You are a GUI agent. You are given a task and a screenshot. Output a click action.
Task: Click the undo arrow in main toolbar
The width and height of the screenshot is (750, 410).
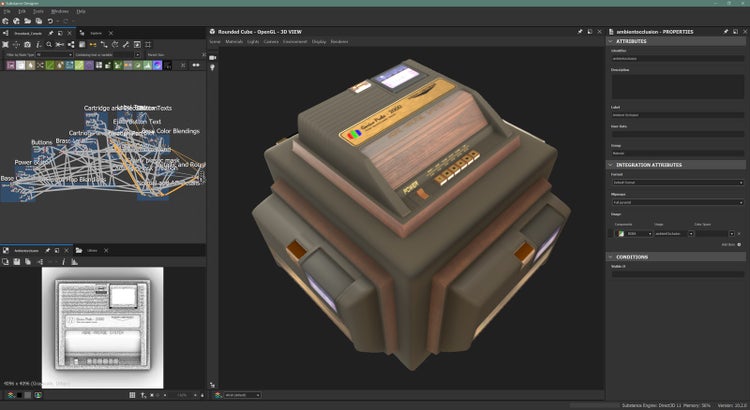pyautogui.click(x=52, y=20)
